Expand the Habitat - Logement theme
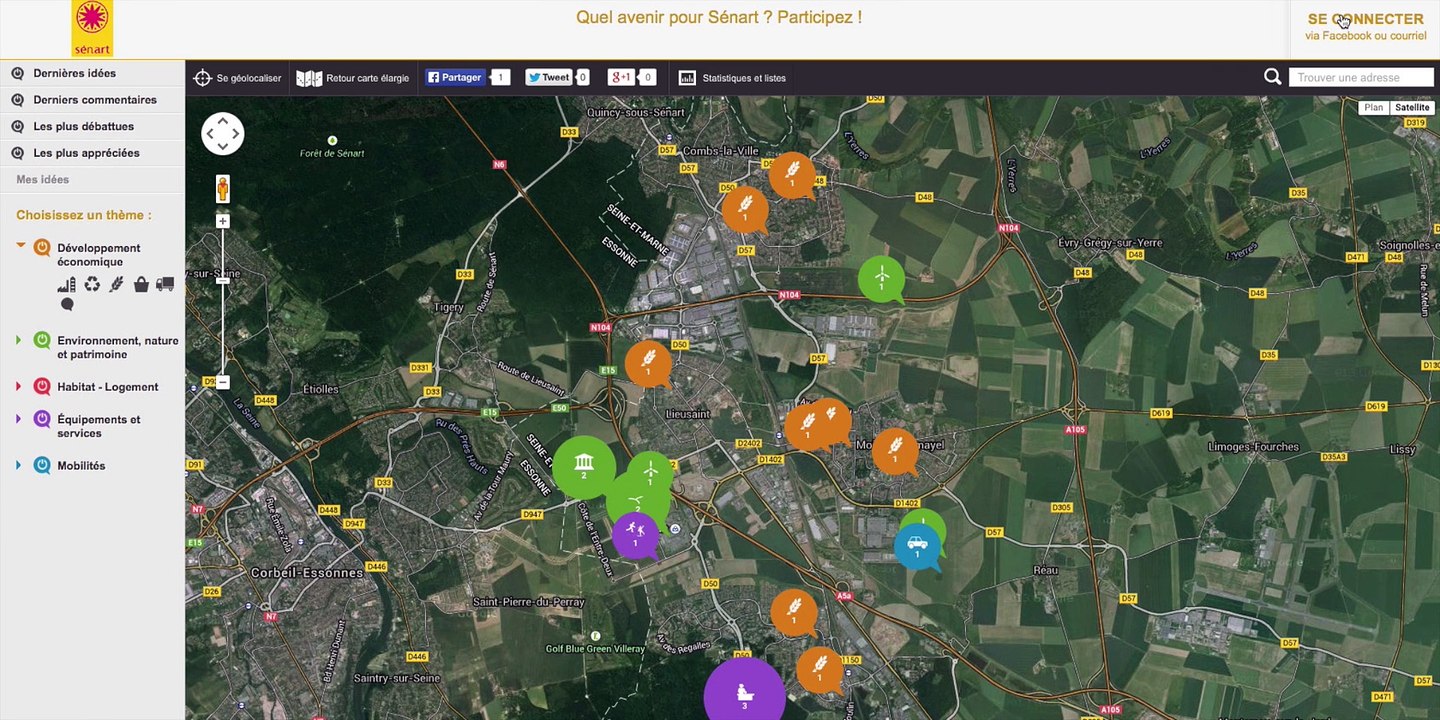This screenshot has width=1440, height=720. [x=18, y=386]
